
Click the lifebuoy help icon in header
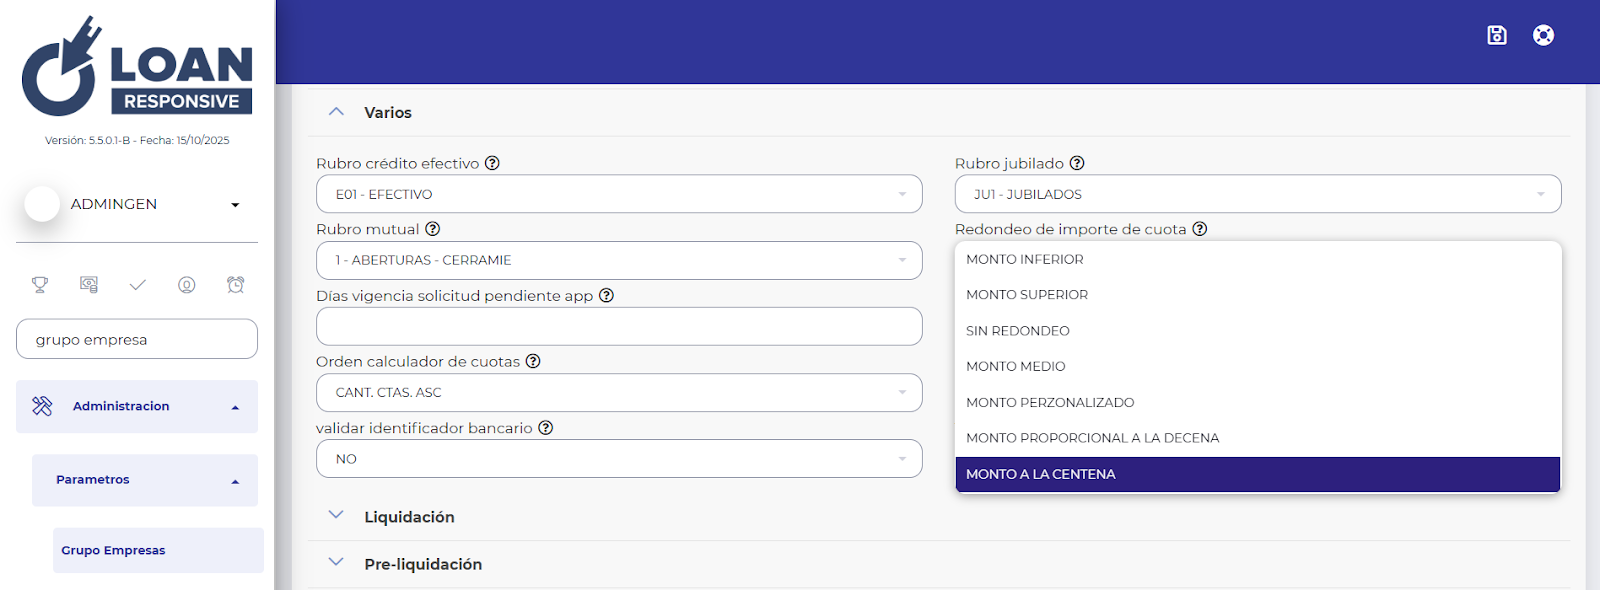tap(1543, 36)
